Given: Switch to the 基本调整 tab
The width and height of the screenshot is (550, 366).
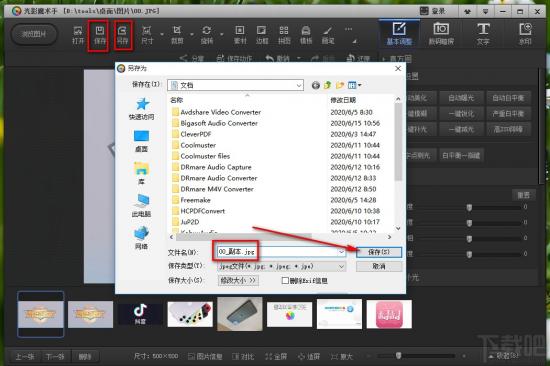Looking at the screenshot, I should pos(399,34).
